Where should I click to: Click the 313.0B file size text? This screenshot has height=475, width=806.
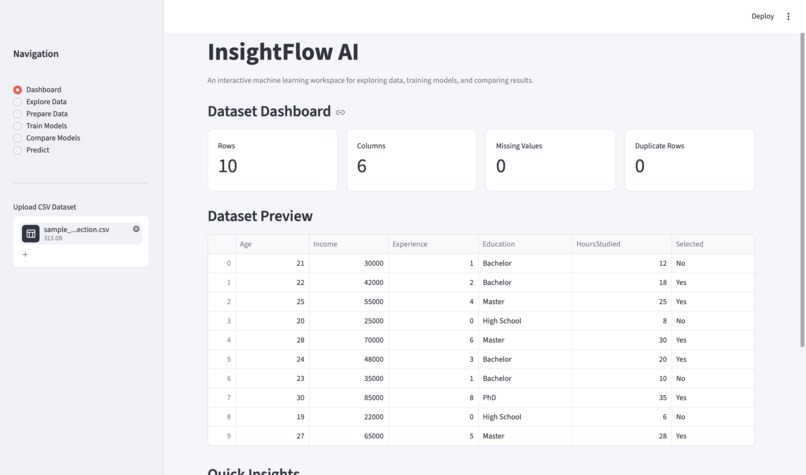click(x=53, y=238)
